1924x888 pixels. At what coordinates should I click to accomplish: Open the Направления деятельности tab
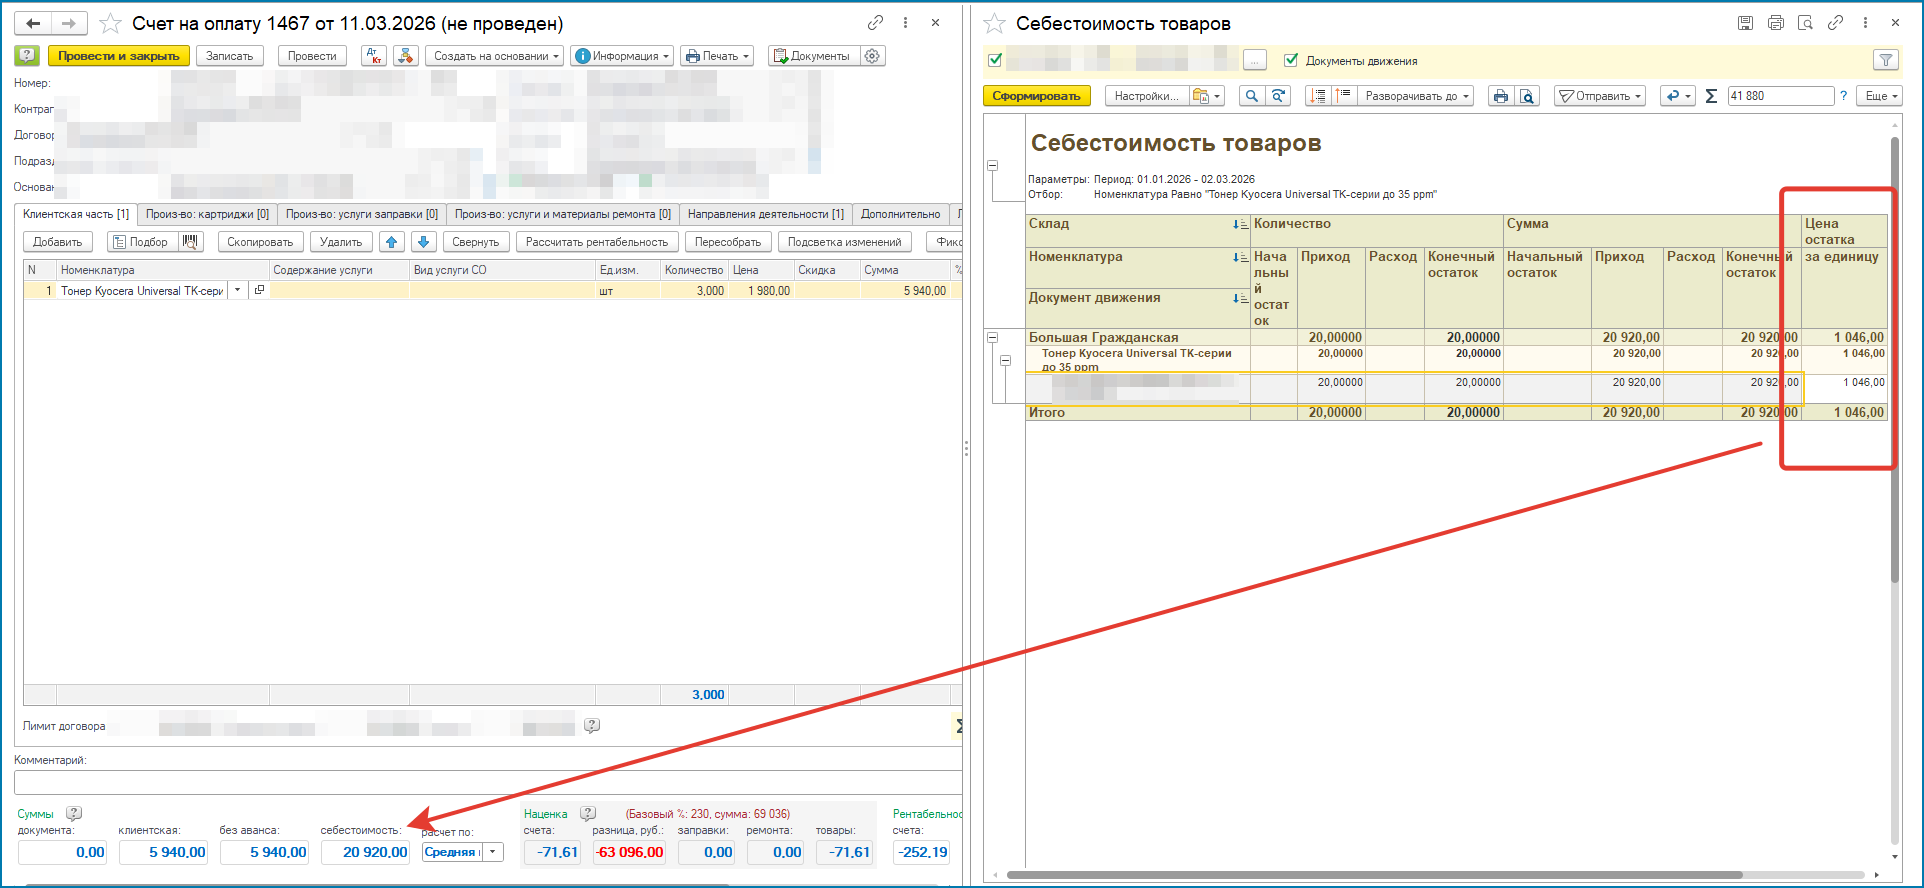765,214
